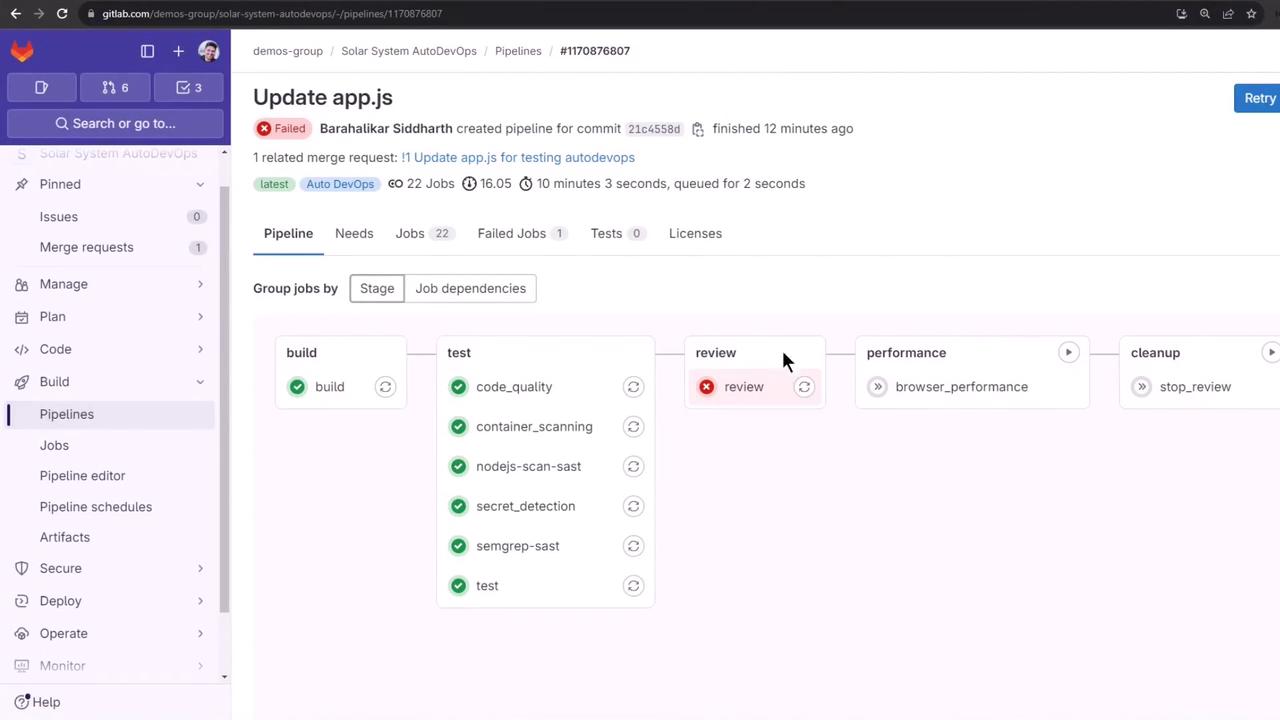
Task: Click the browser address bar
Action: pyautogui.click(x=620, y=14)
